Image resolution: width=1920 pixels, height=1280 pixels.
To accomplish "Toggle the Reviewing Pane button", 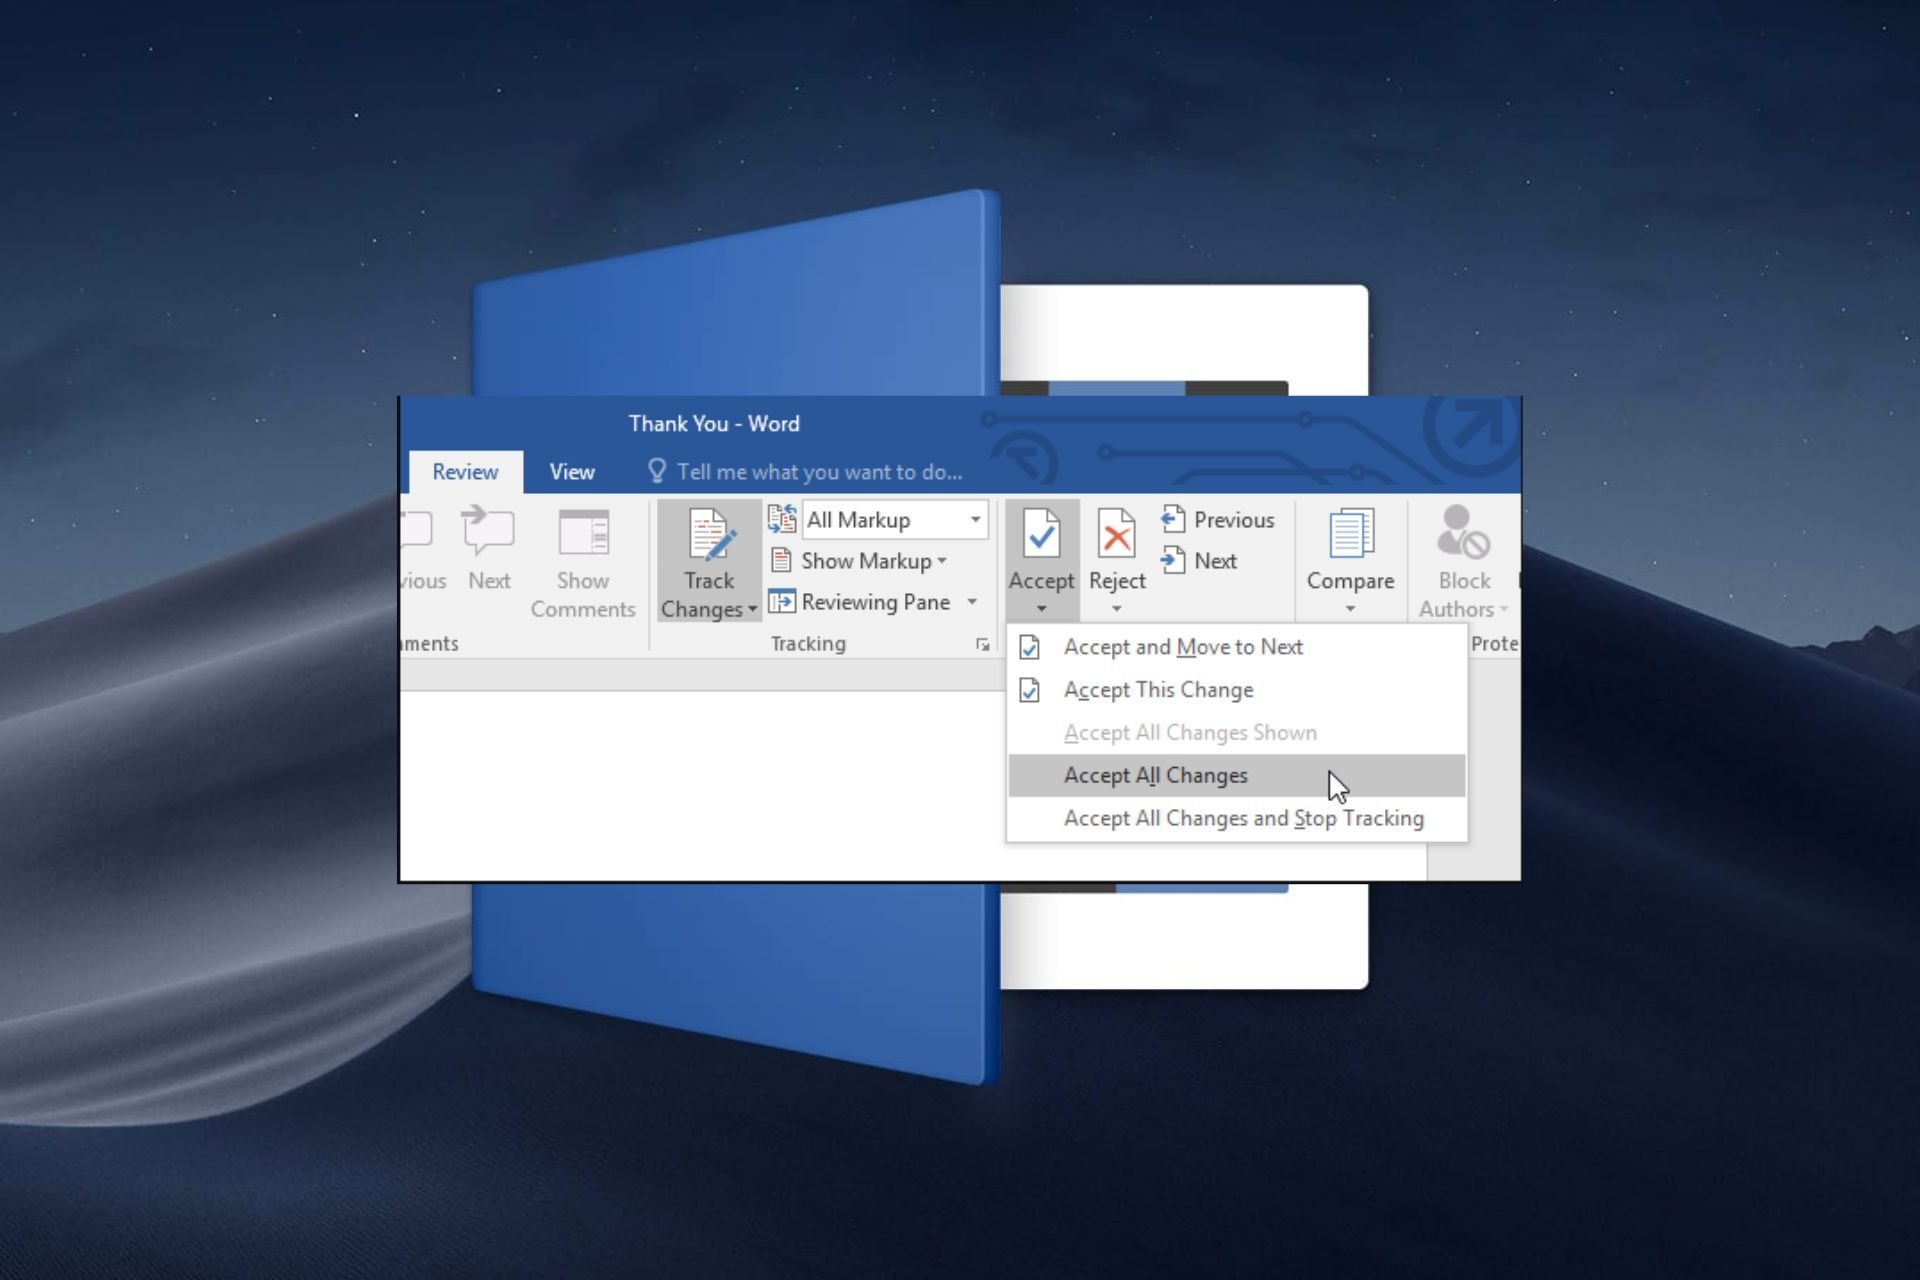I will (860, 602).
